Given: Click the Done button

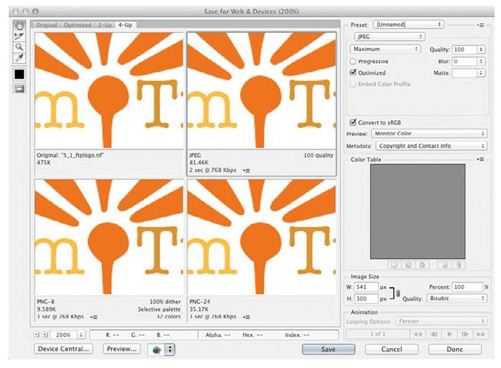Looking at the screenshot, I should point(455,349).
